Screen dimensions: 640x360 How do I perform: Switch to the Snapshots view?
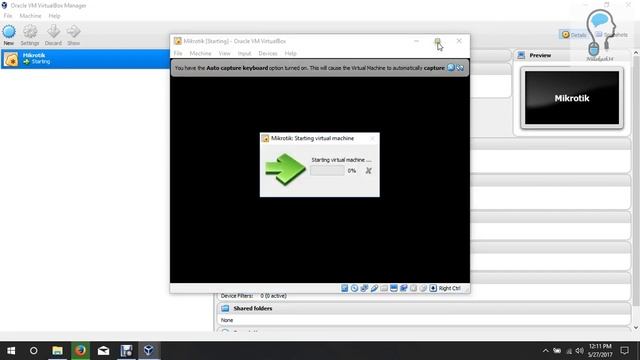click(x=611, y=35)
